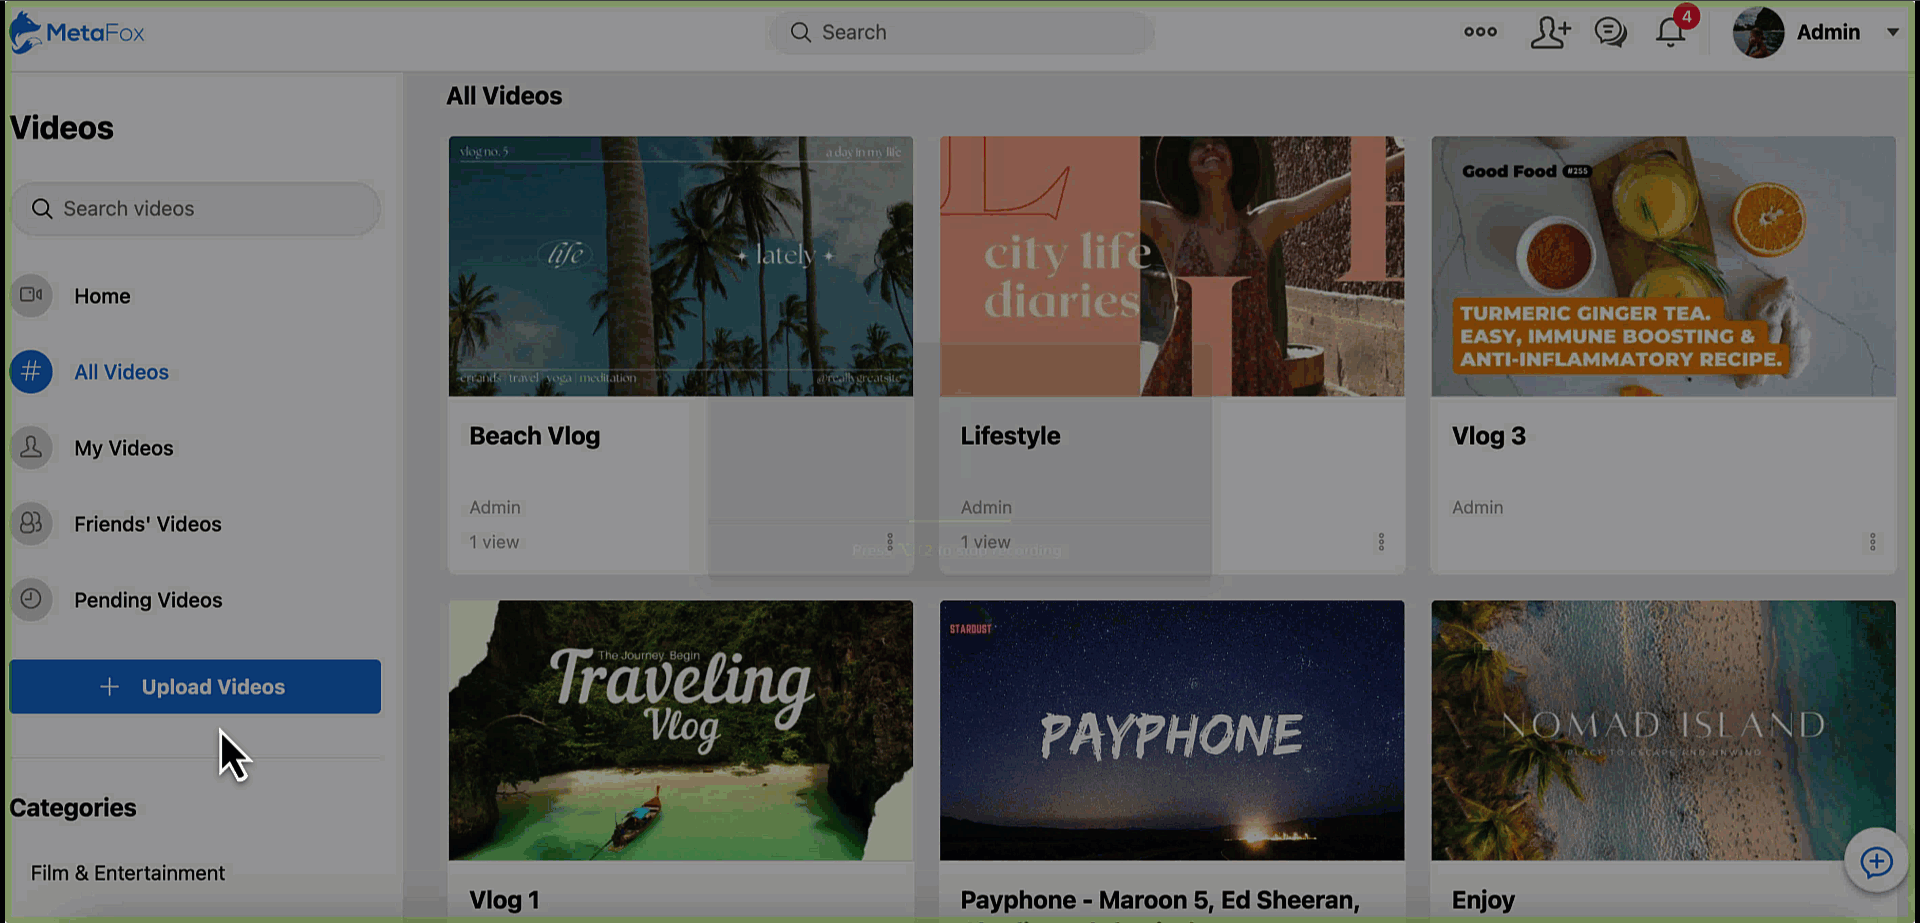
Task: Click the Payphone video thumbnail
Action: point(1171,730)
